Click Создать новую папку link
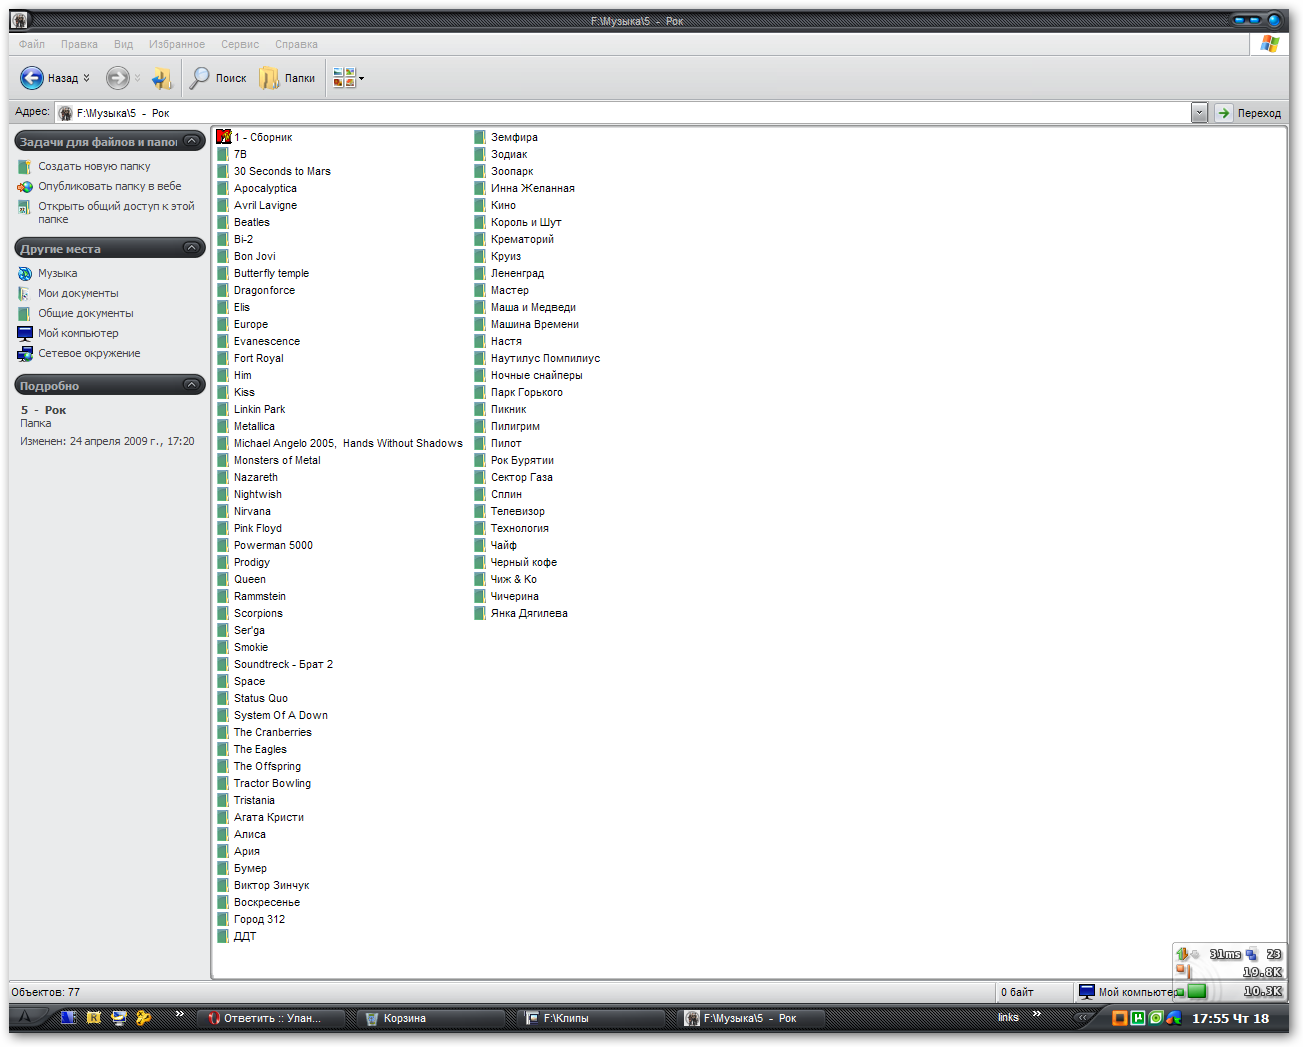Viewport: 1303px width, 1047px height. point(94,167)
